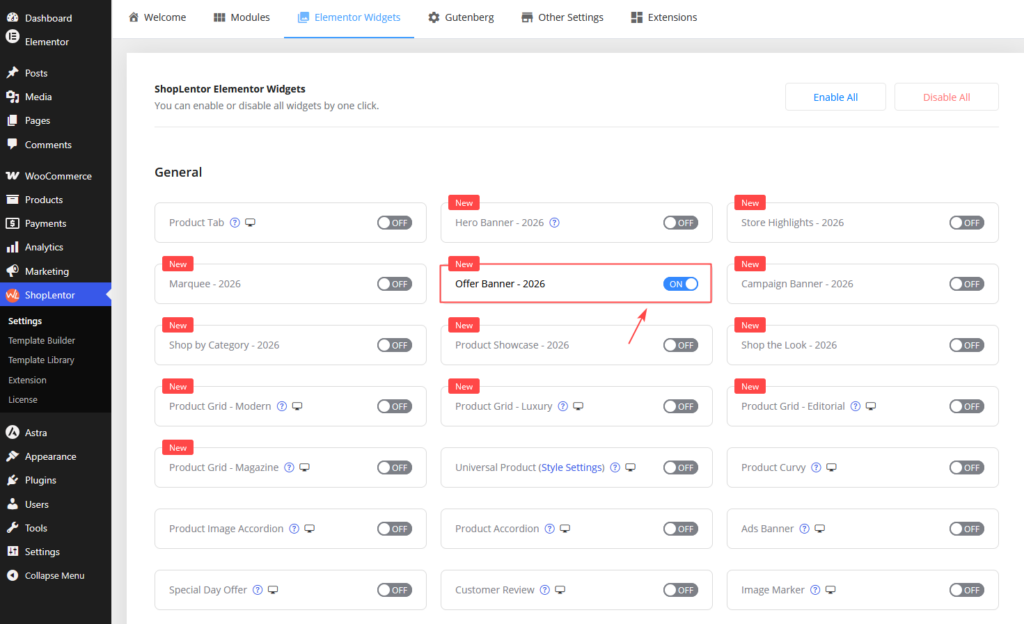
Task: Open the Dashboard menu item
Action: pyautogui.click(x=56, y=18)
